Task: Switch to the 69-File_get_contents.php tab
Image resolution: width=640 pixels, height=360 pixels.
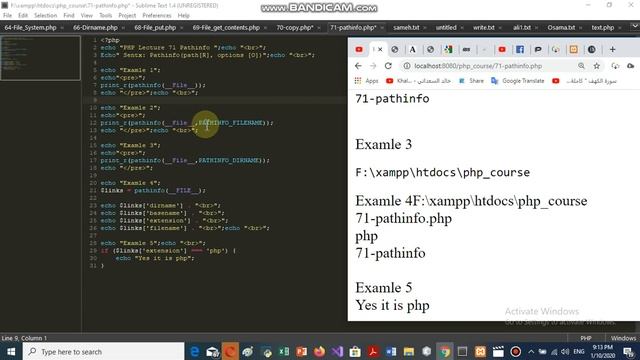Action: pyautogui.click(x=226, y=28)
